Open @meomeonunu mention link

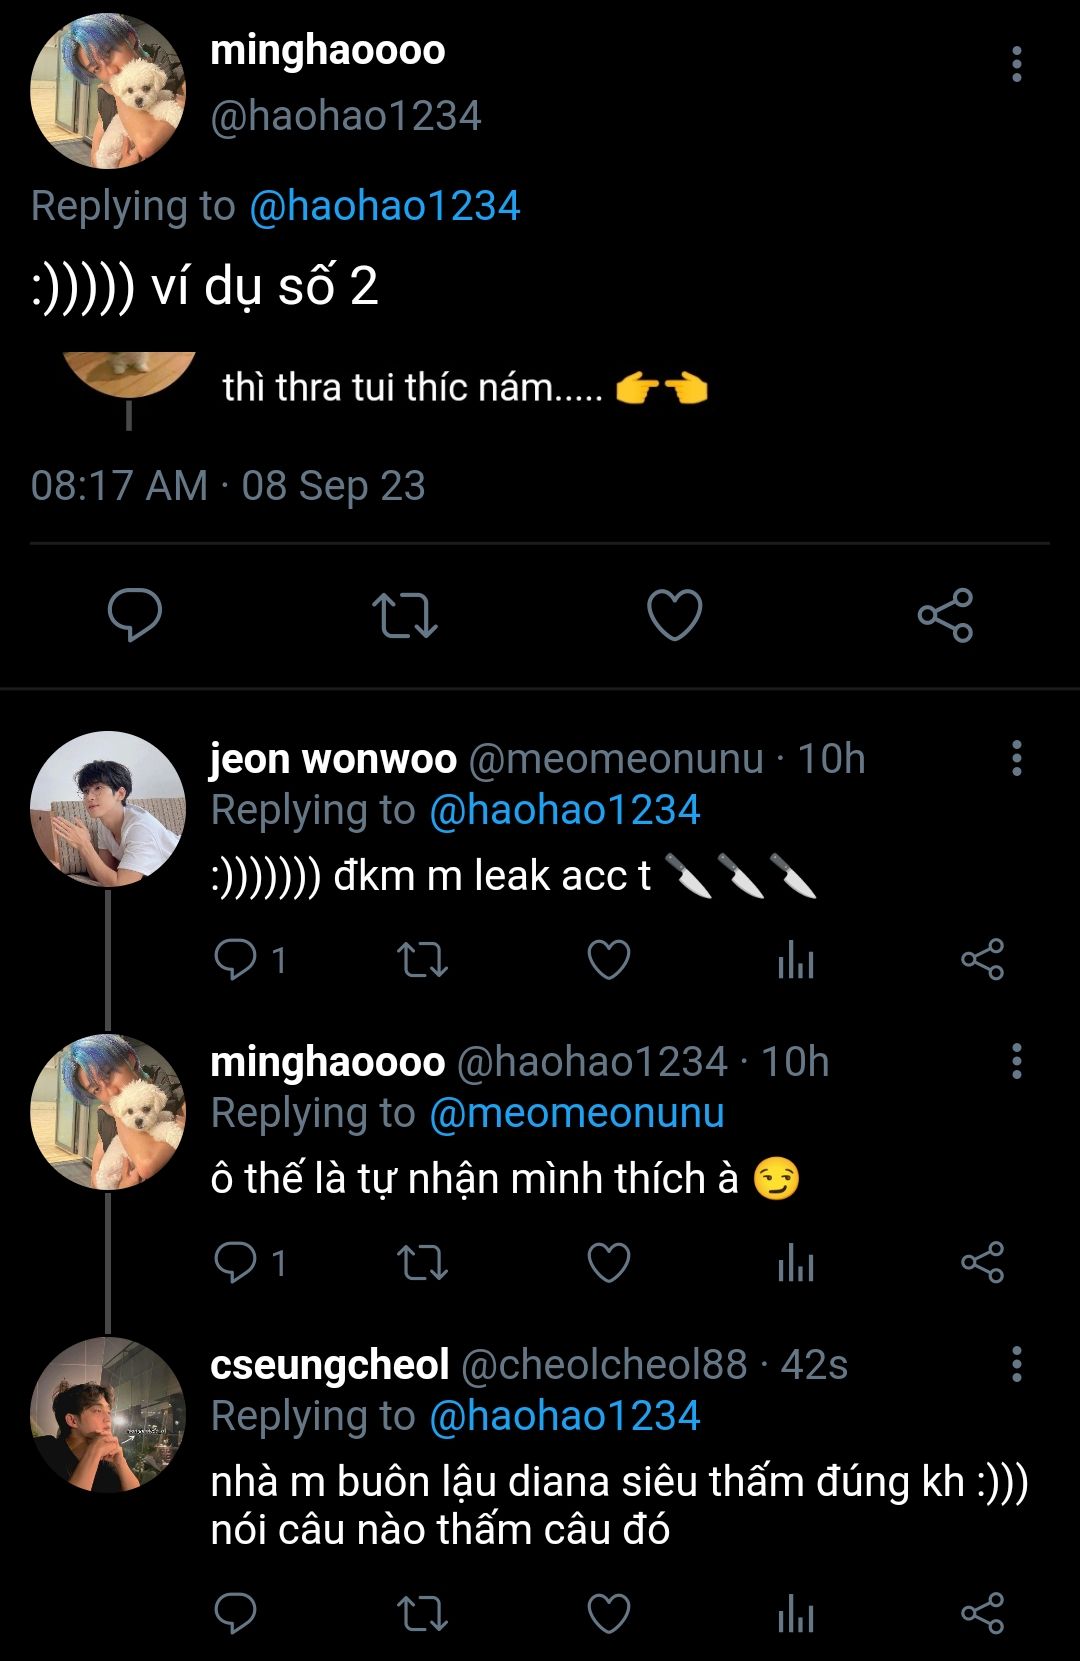point(576,1113)
